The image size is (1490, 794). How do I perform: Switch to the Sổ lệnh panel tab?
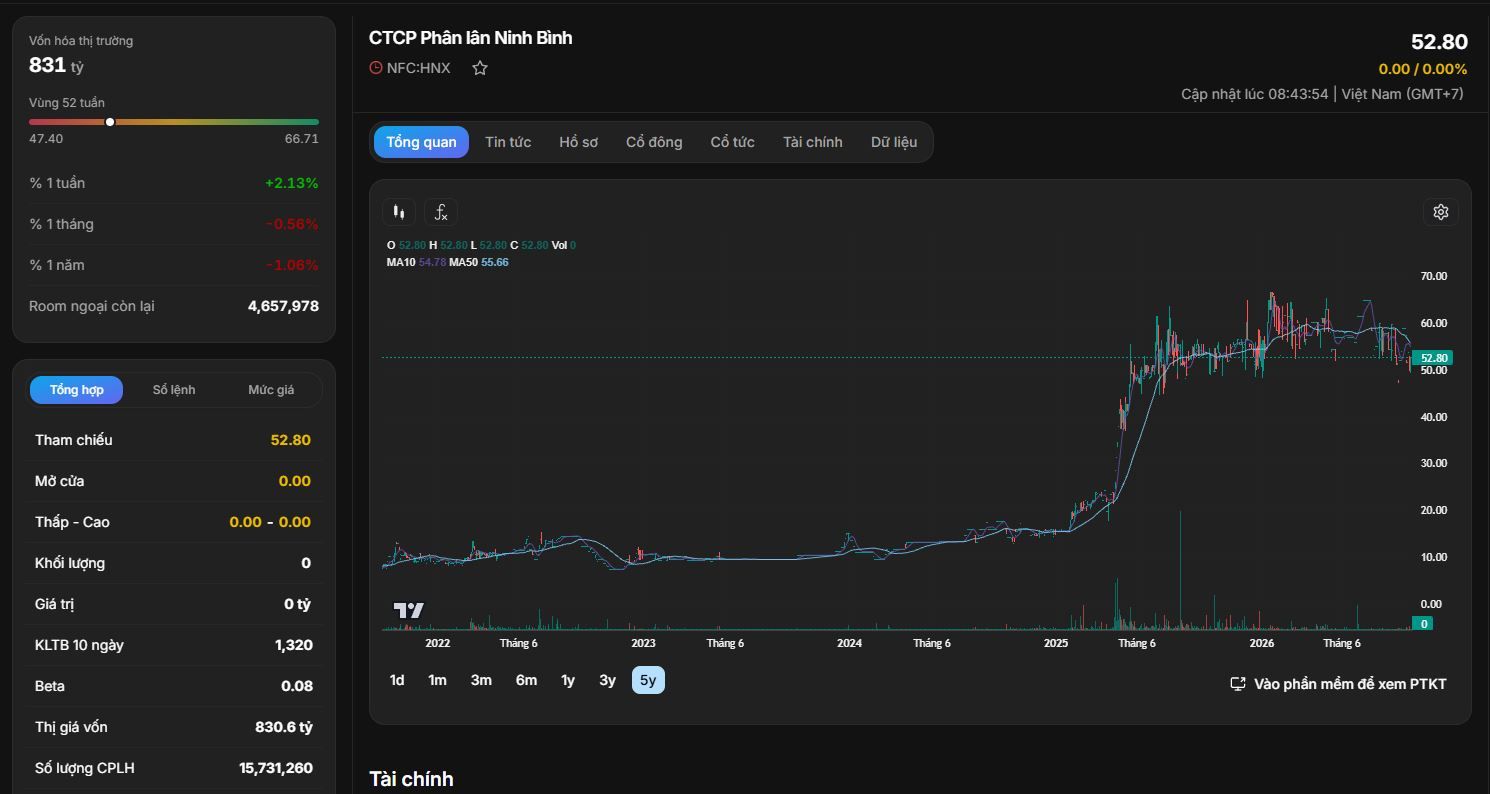tap(174, 390)
